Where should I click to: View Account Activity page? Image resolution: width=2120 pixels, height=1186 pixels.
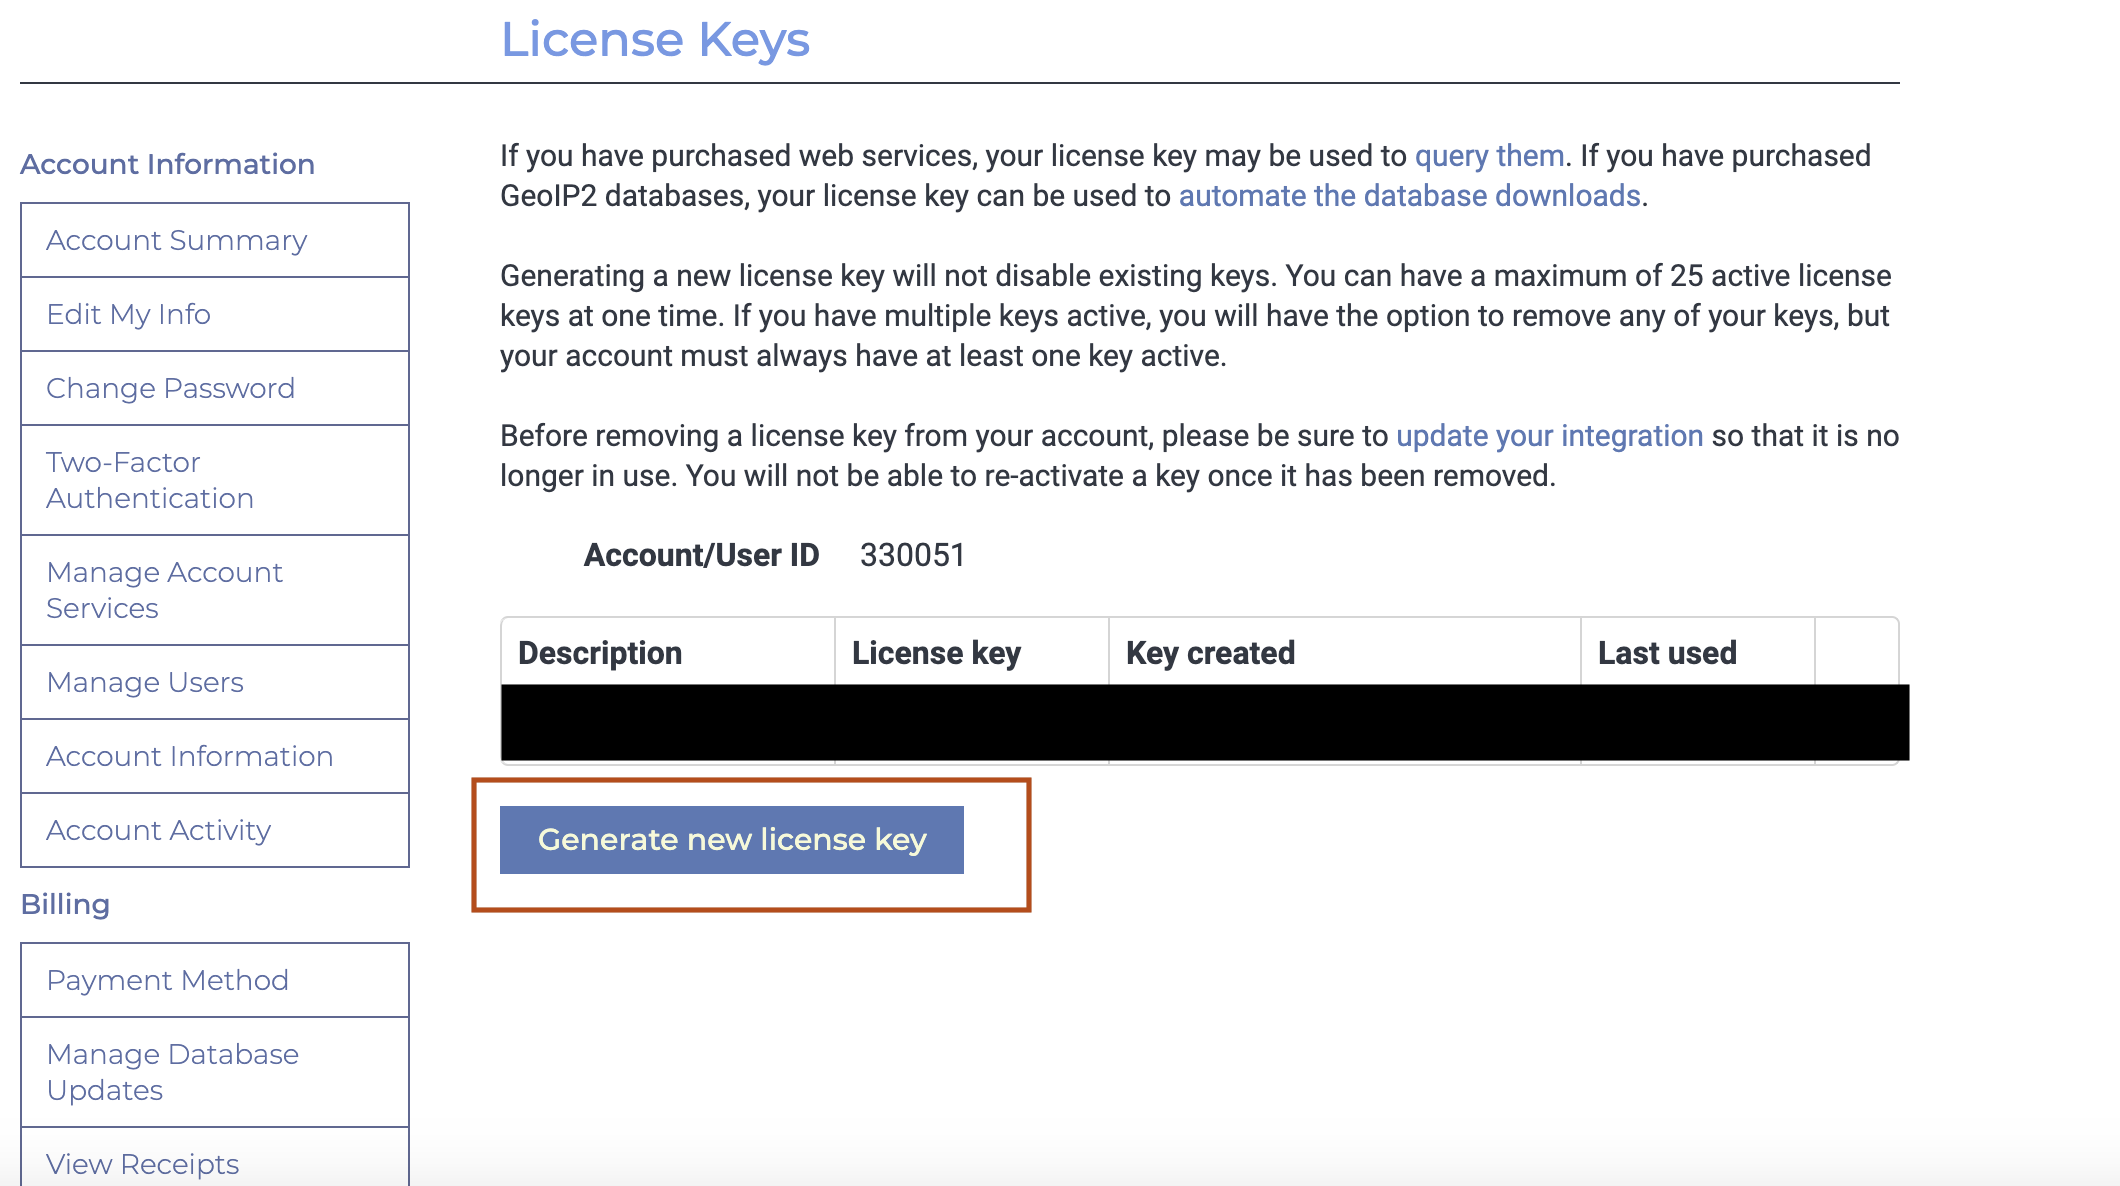point(159,831)
